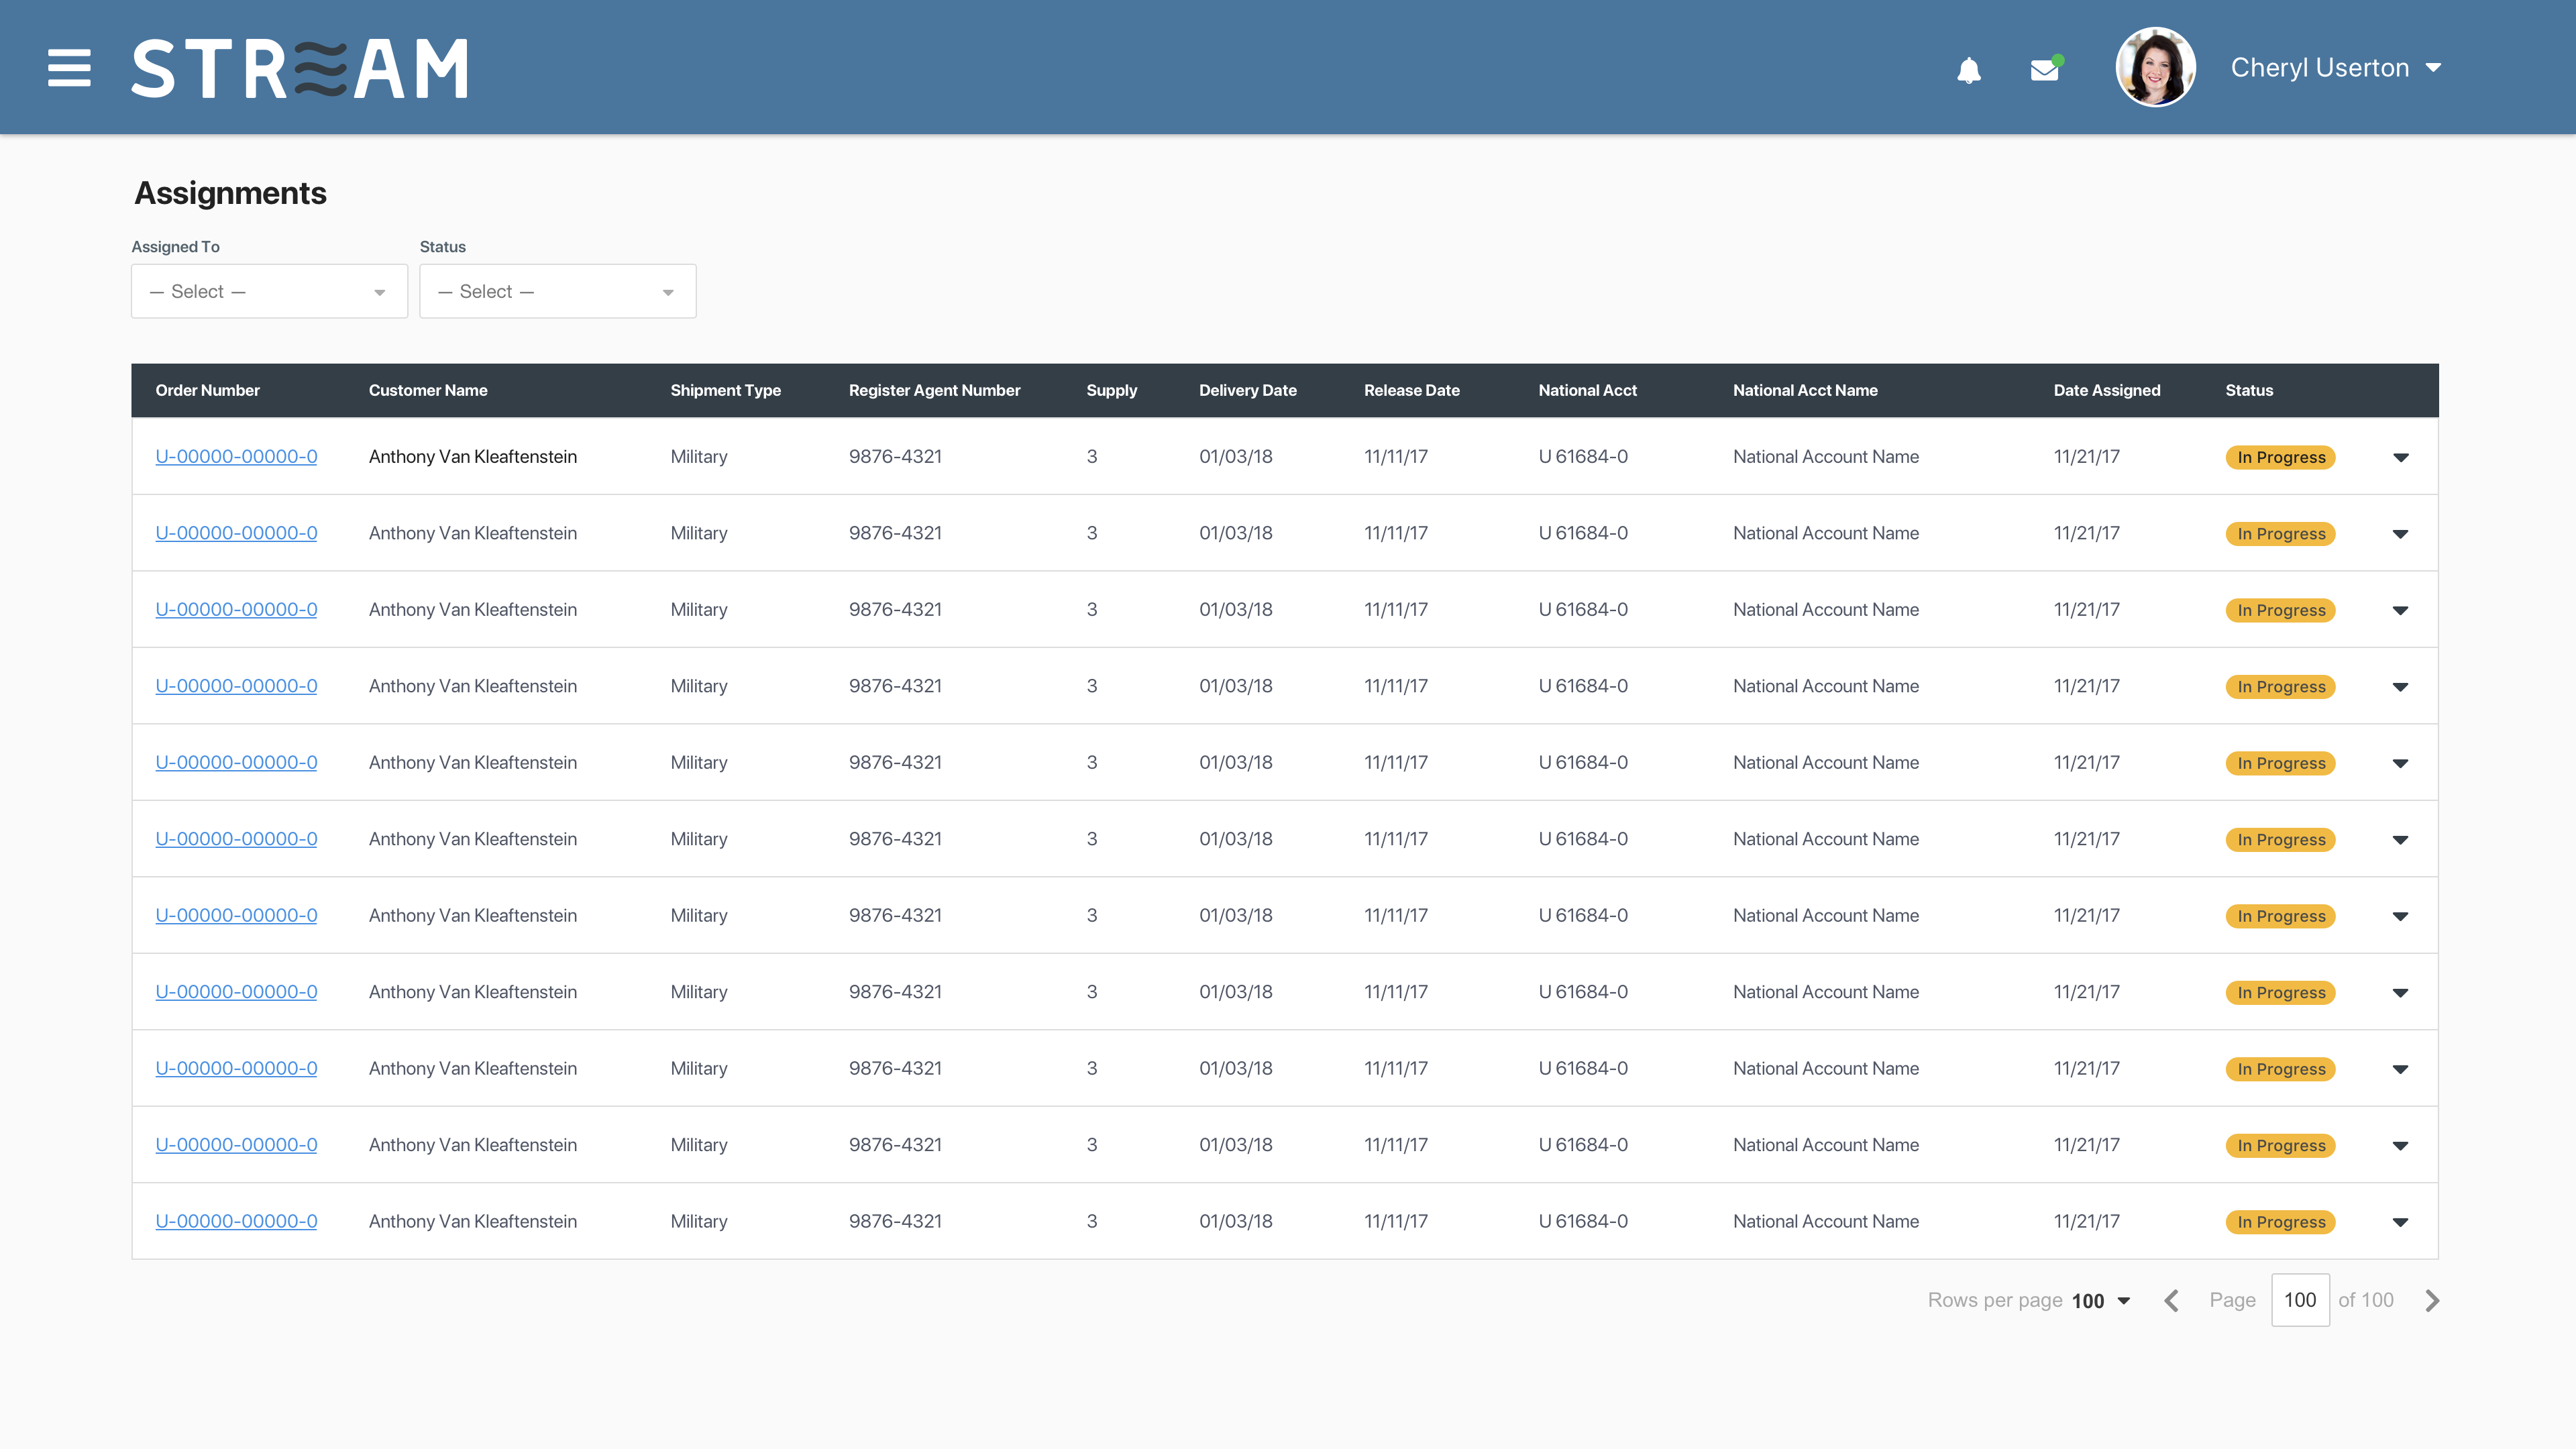Open the Status filter dropdown

[x=557, y=291]
